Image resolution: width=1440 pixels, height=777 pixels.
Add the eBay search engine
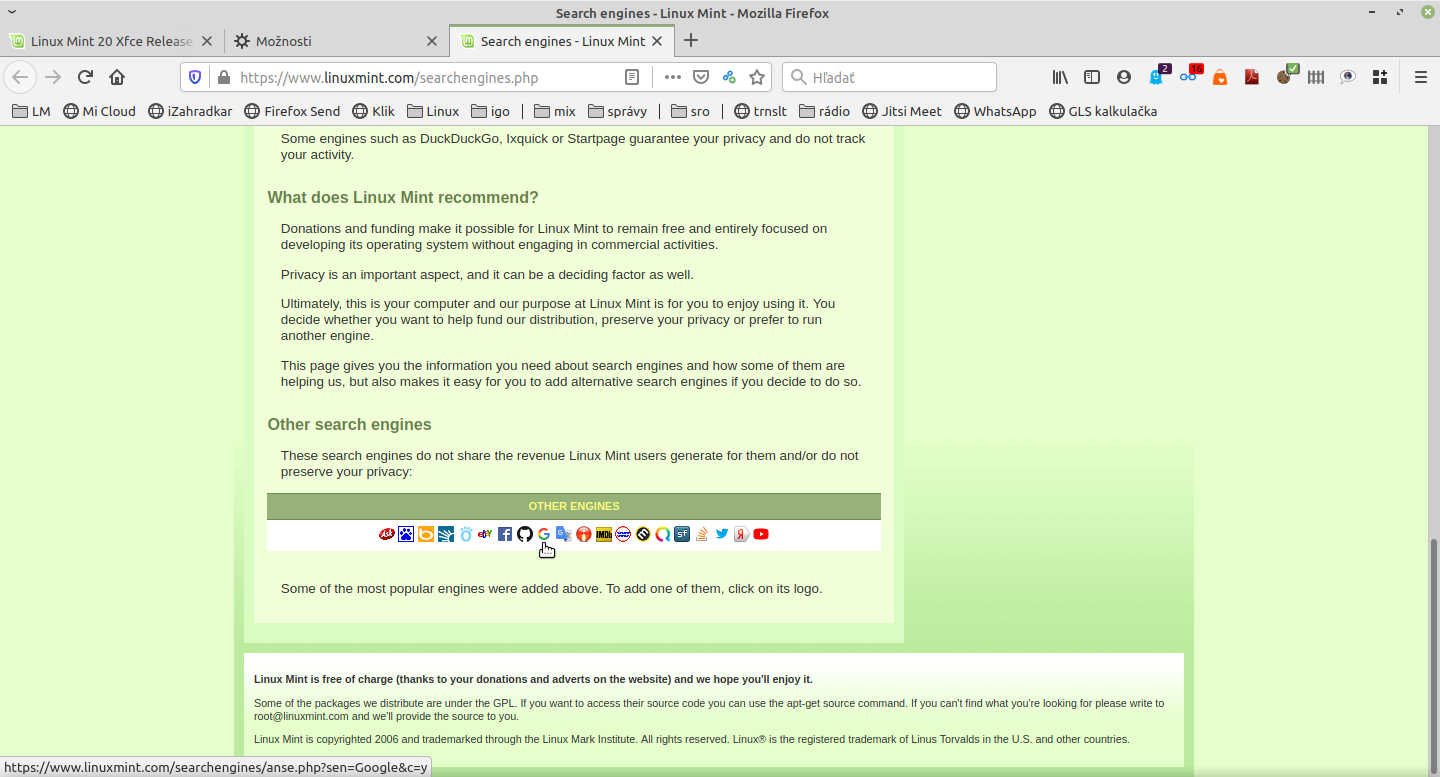pos(485,534)
